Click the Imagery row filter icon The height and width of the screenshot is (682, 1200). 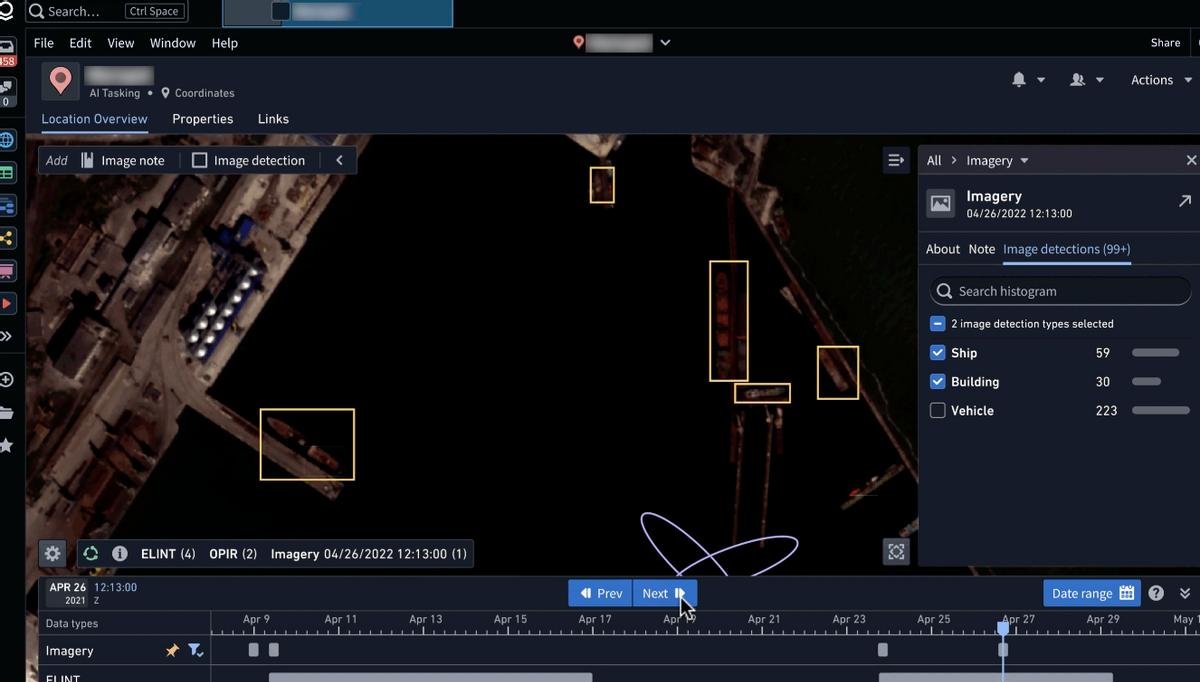tap(195, 650)
